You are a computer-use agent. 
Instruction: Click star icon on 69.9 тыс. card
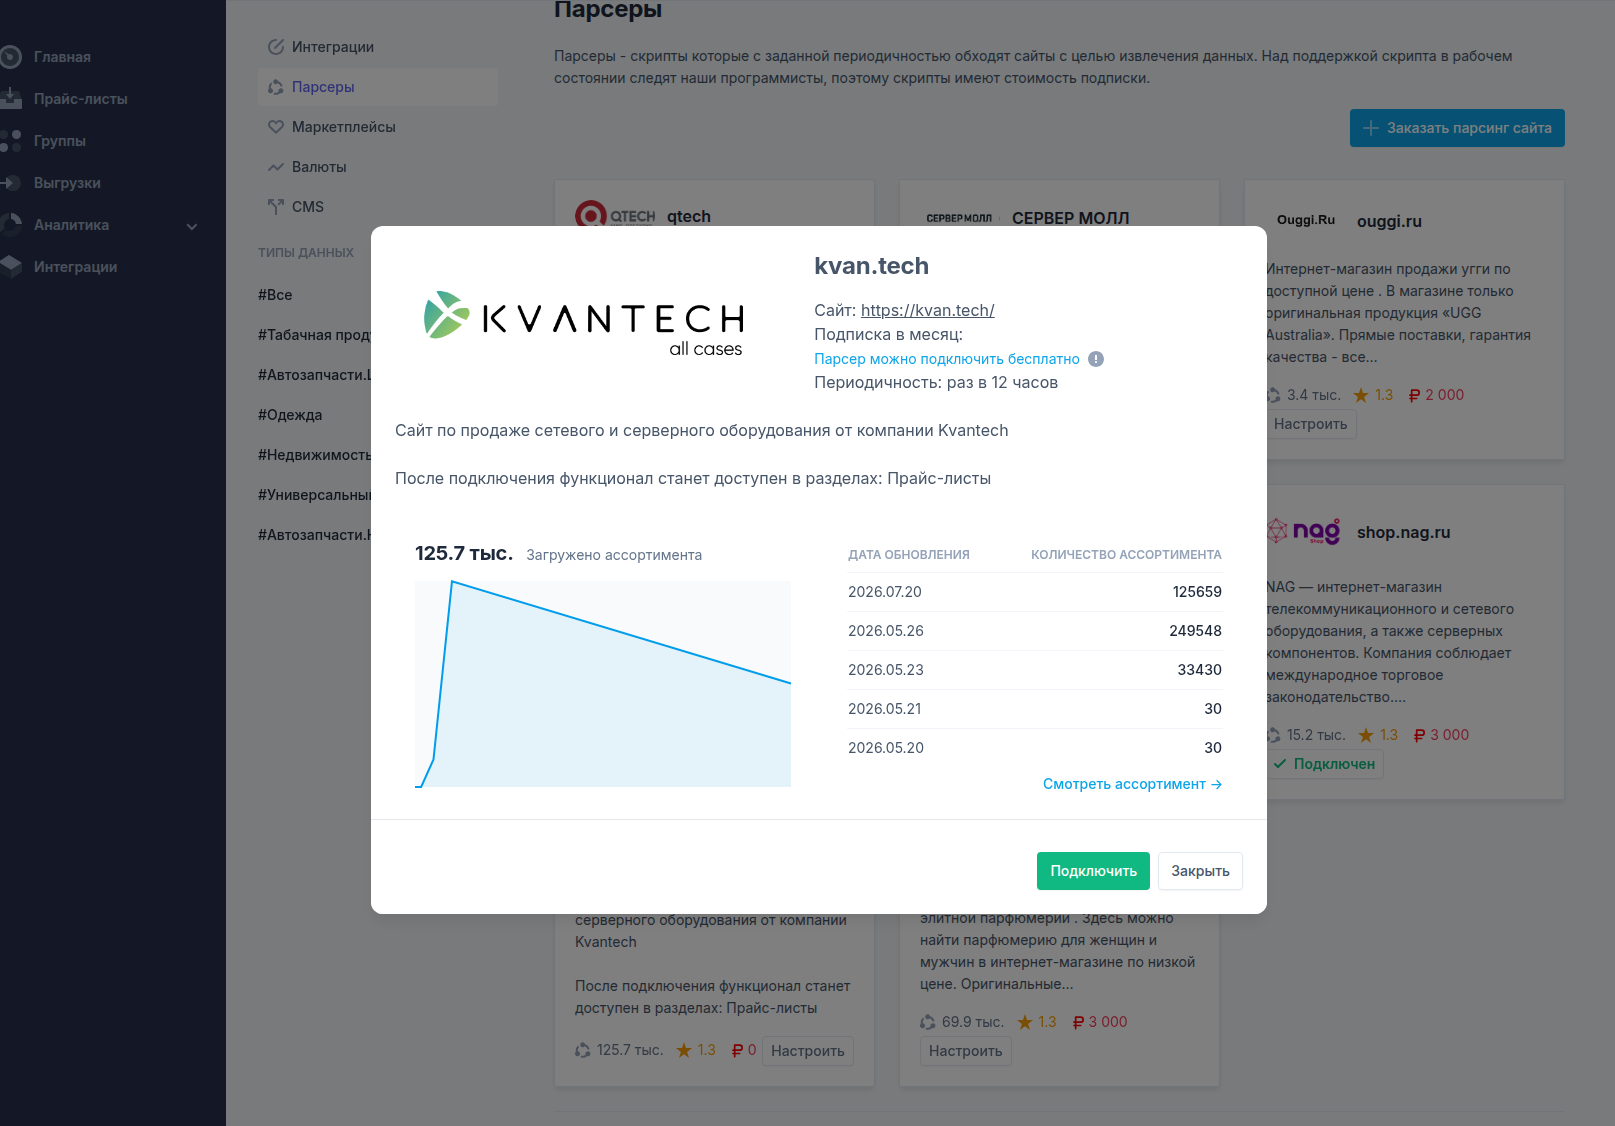[1025, 1022]
